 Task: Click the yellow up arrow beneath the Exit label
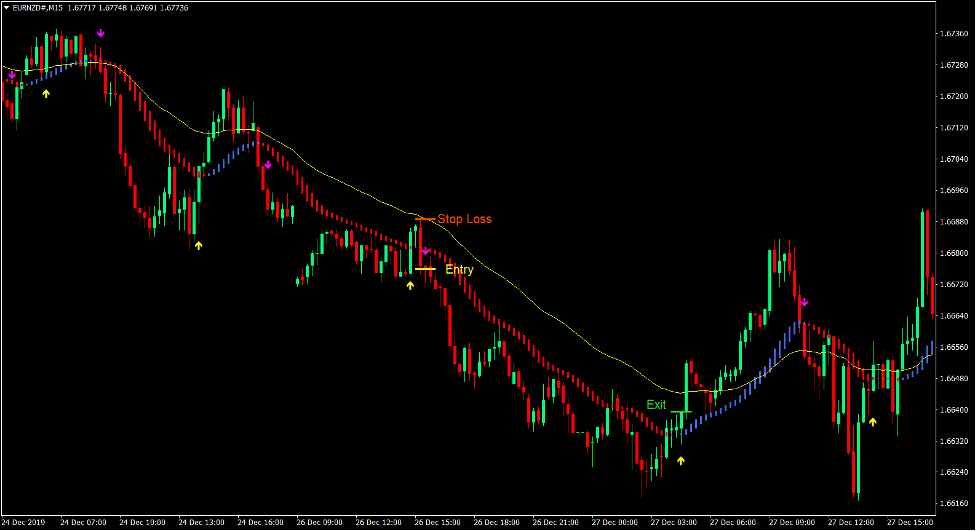pos(681,461)
